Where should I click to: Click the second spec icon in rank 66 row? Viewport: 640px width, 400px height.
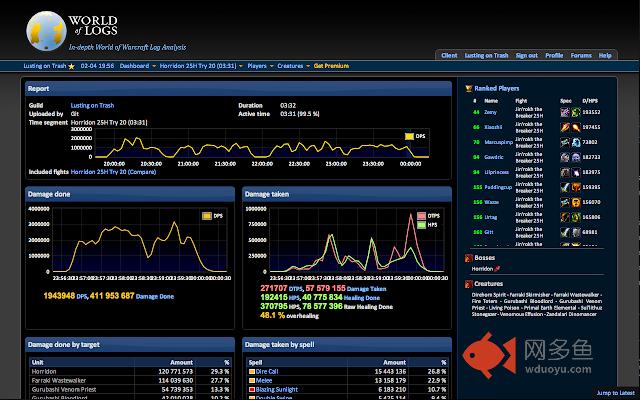576,127
